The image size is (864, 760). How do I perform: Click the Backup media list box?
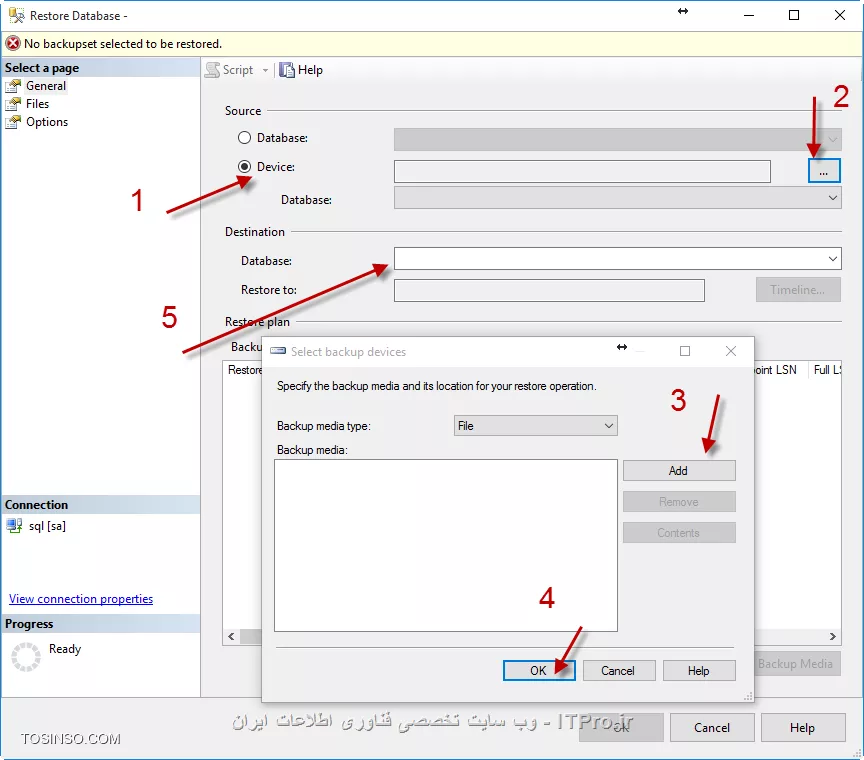tap(446, 545)
